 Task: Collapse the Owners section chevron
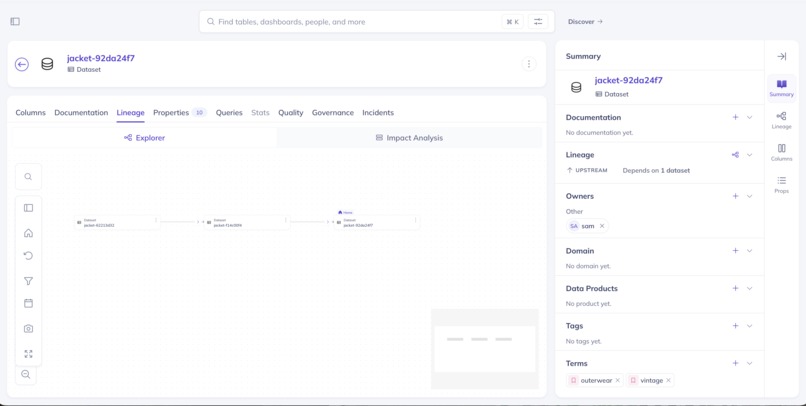click(x=749, y=196)
